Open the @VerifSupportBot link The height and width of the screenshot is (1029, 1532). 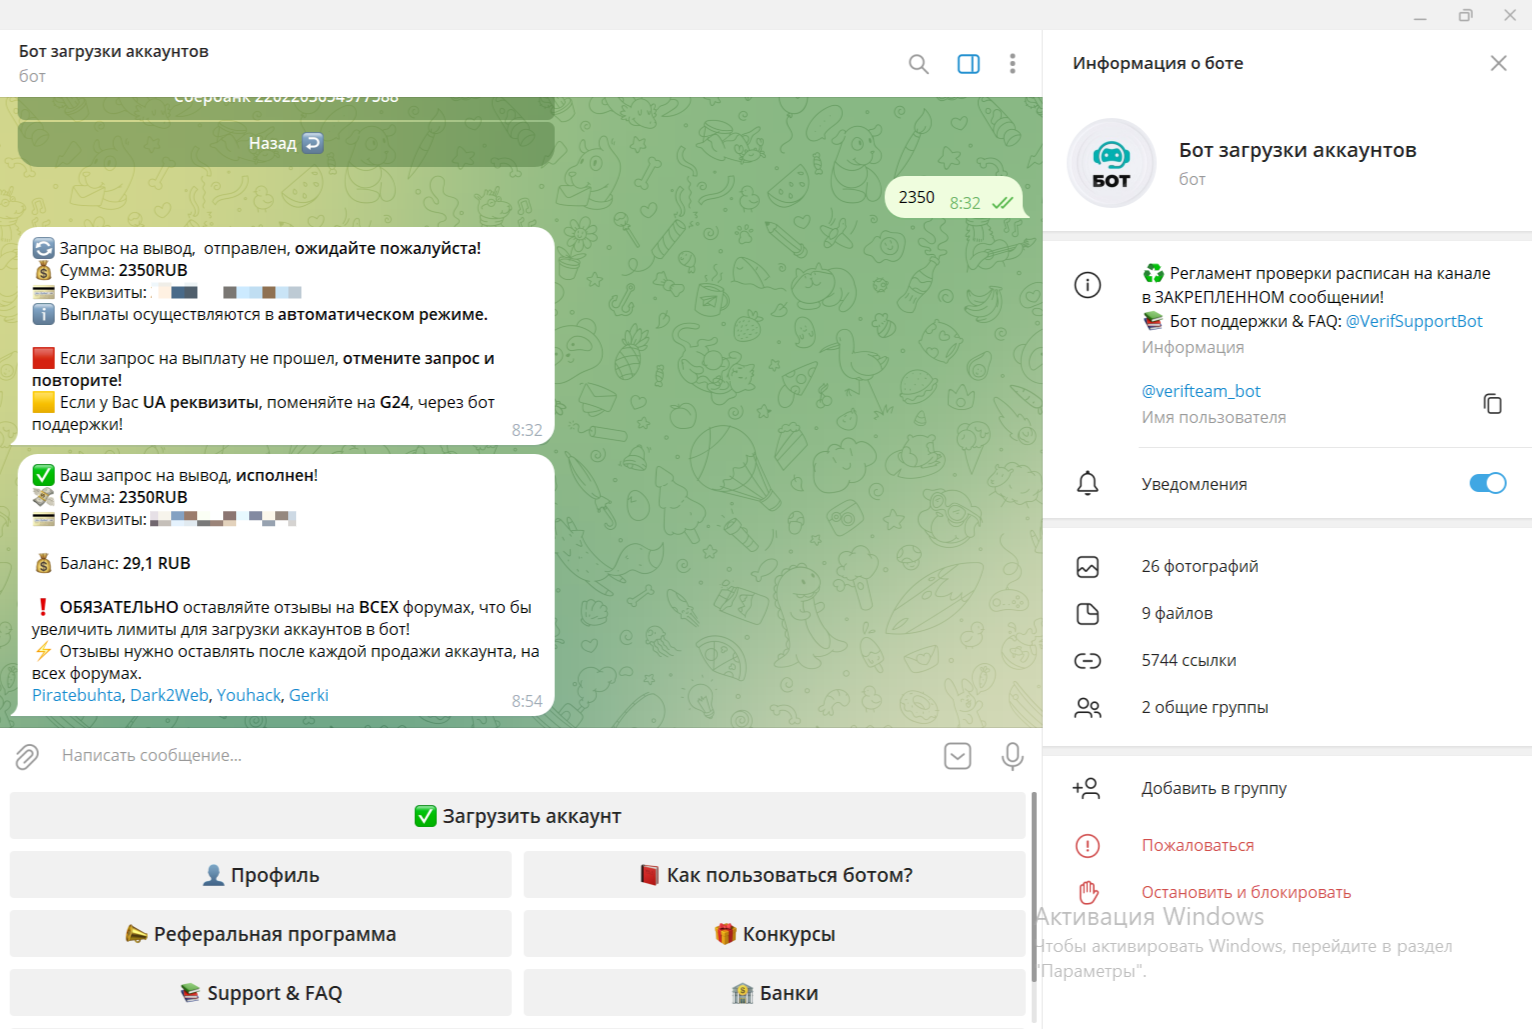tap(1413, 322)
